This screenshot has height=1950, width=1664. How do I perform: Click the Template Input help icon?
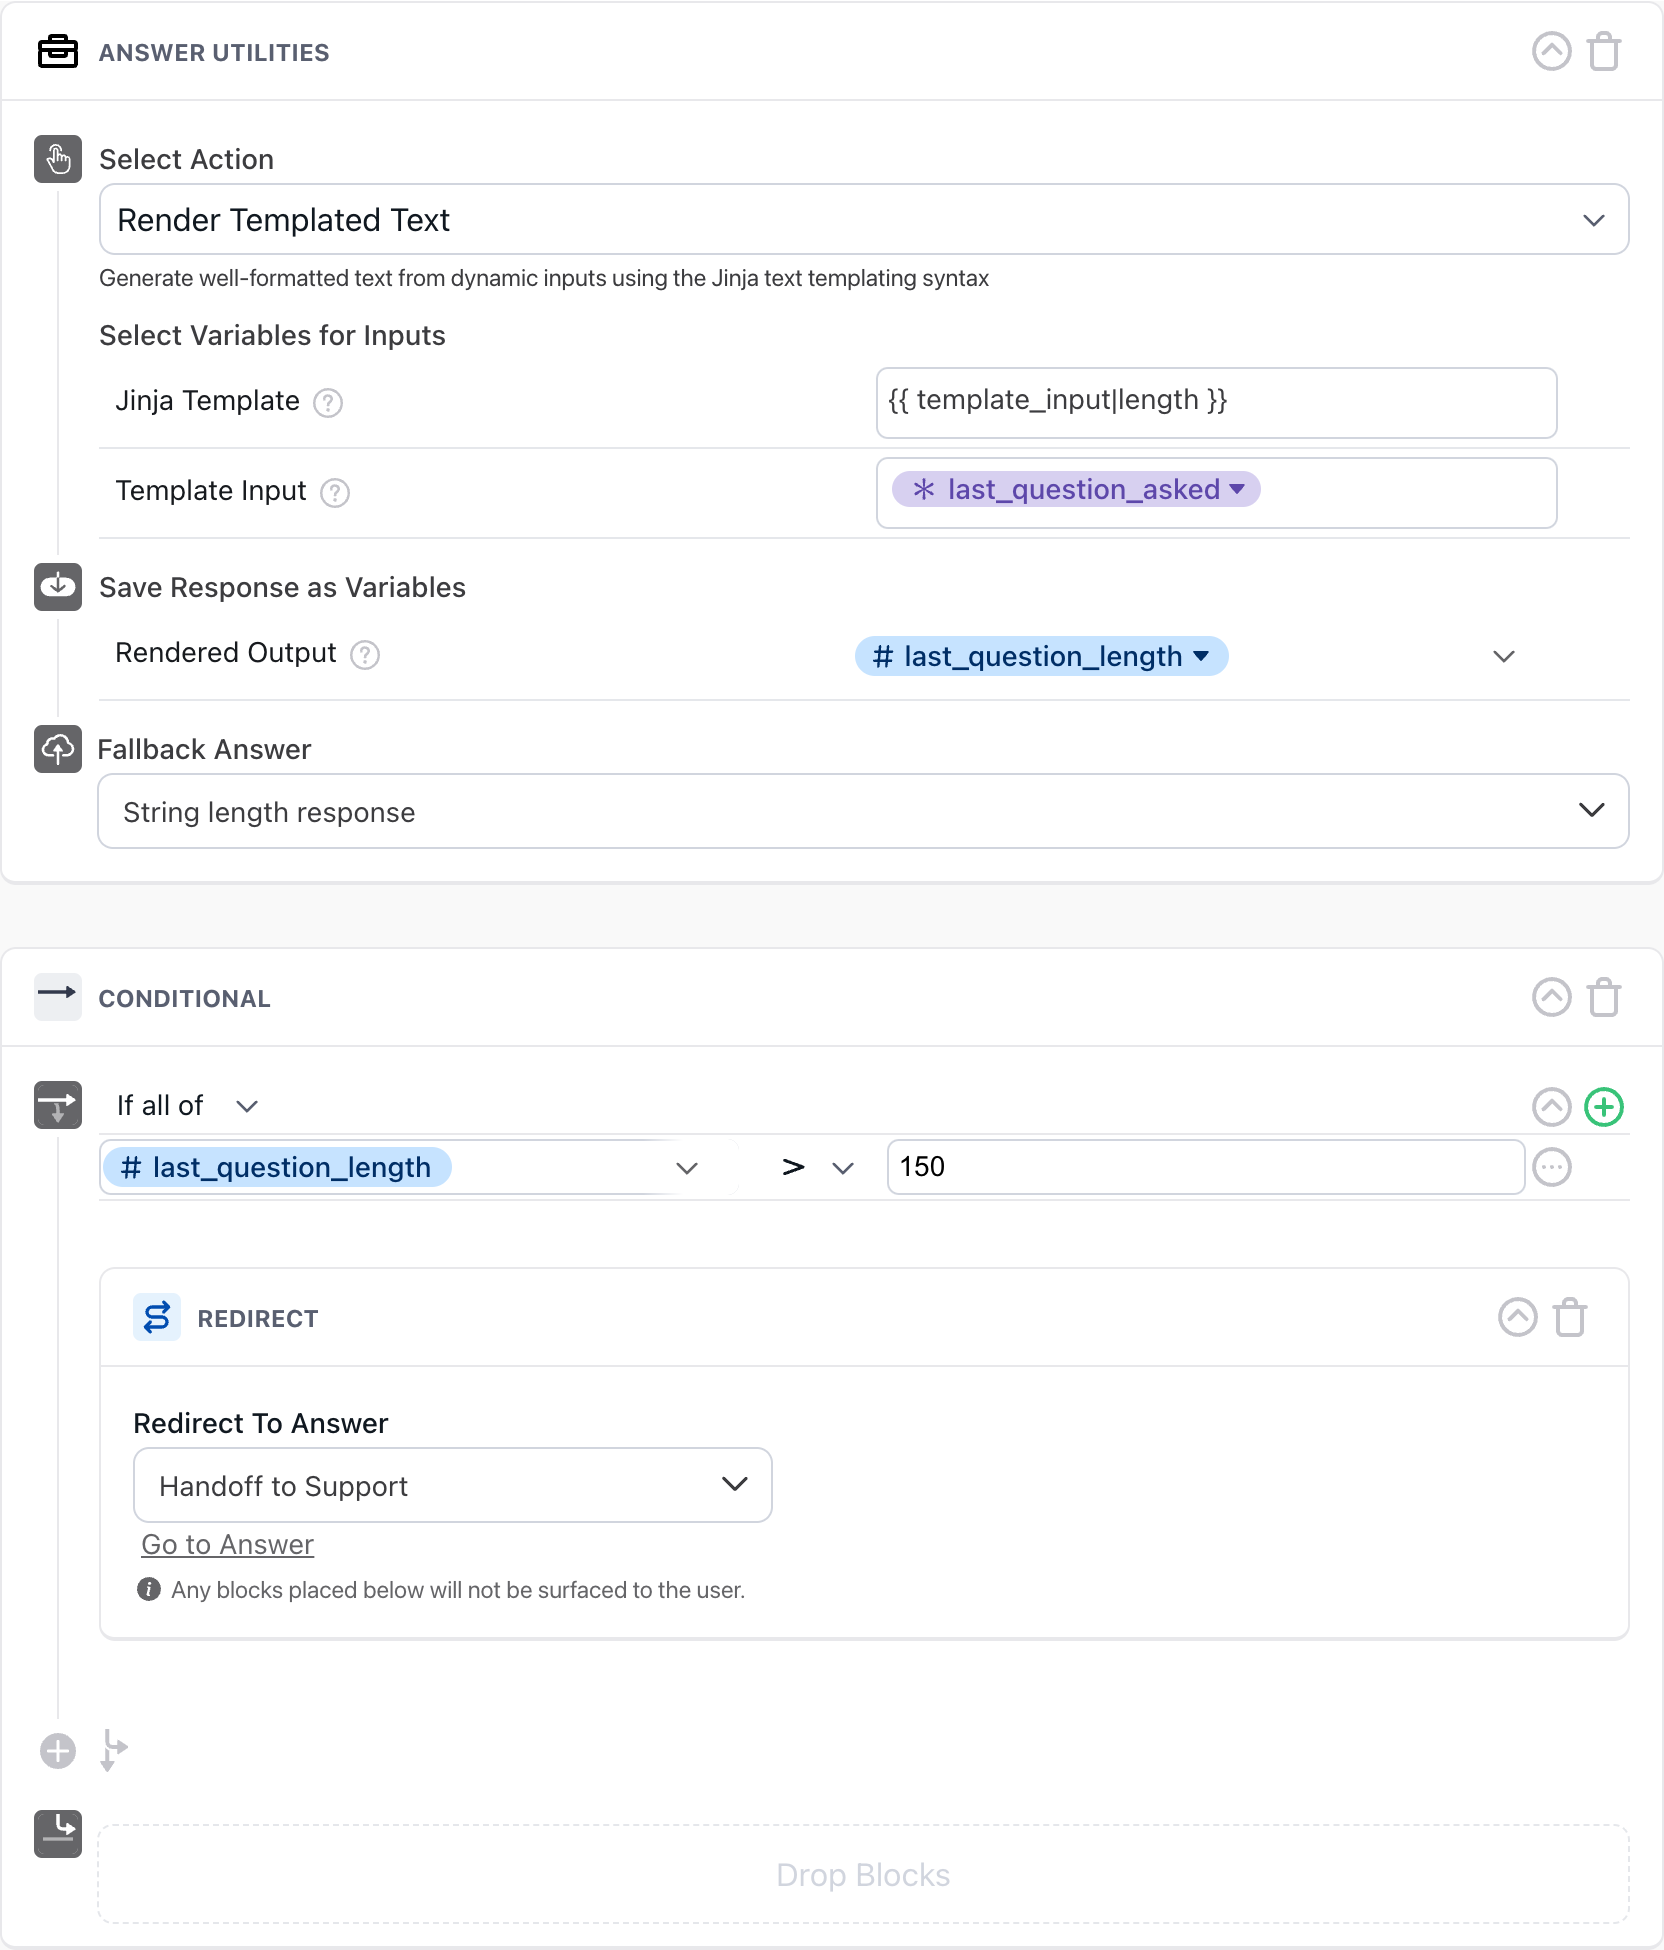point(335,493)
